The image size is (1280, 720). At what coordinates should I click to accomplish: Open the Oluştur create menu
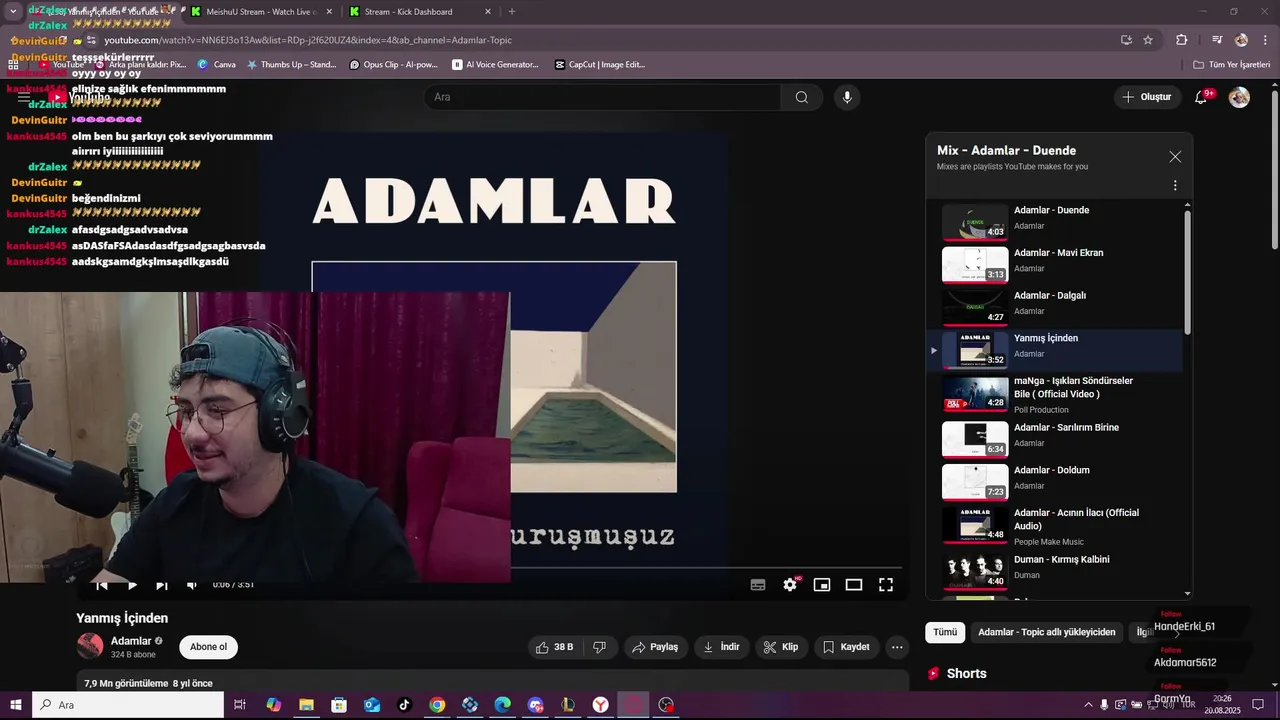(x=1146, y=97)
